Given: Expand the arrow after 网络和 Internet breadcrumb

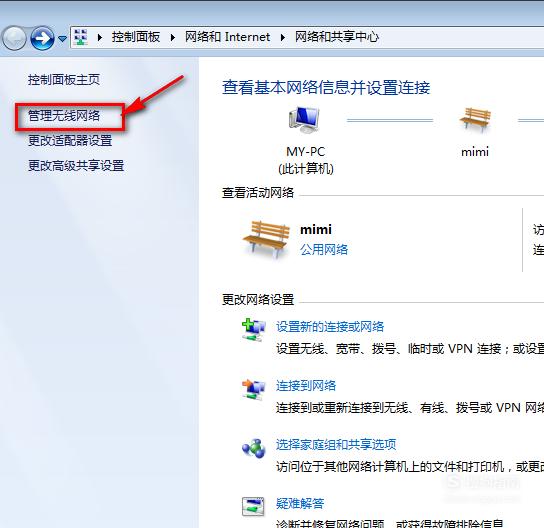Looking at the screenshot, I should pyautogui.click(x=283, y=37).
